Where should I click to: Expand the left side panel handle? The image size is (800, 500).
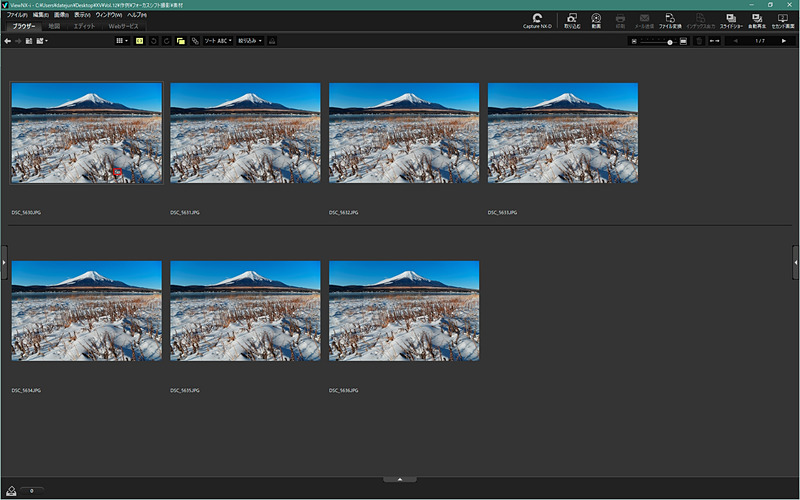coord(3,261)
